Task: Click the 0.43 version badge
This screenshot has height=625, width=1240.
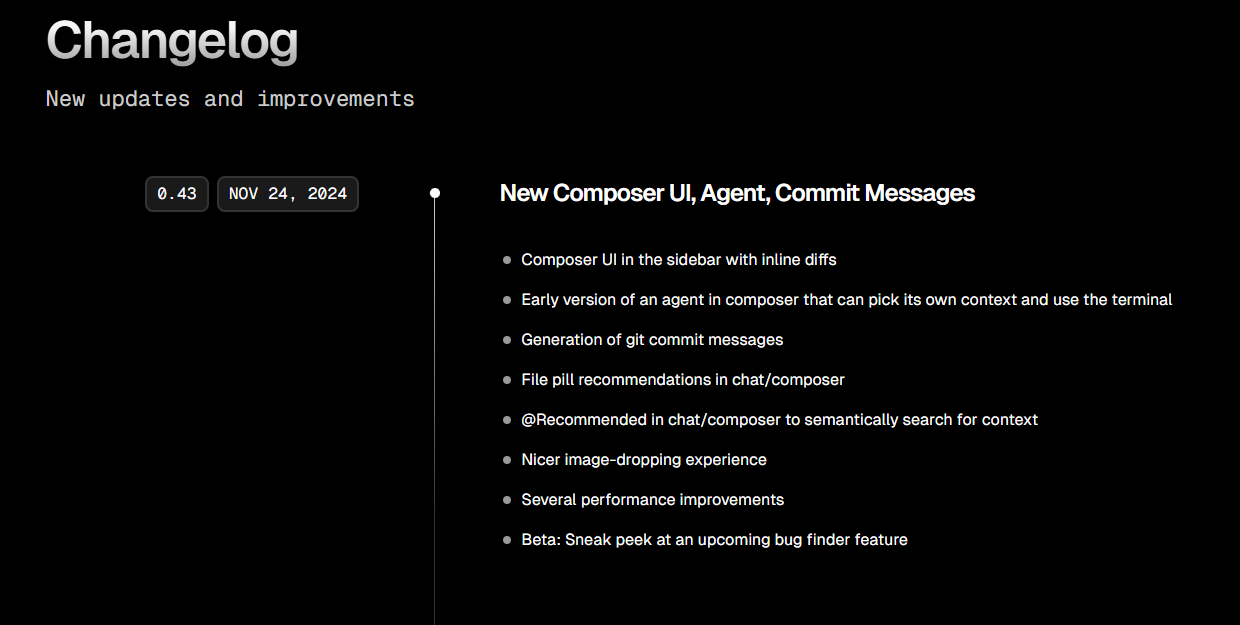Action: 177,194
